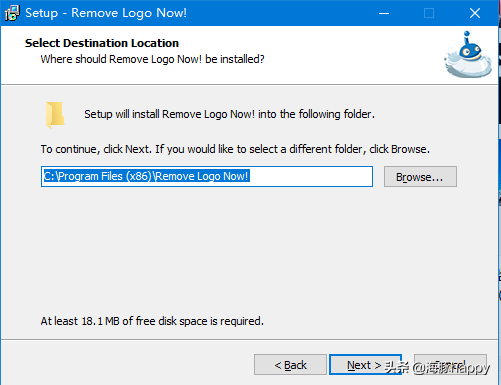Click 'Select Destination Location' heading
The width and height of the screenshot is (501, 385).
pyautogui.click(x=102, y=43)
